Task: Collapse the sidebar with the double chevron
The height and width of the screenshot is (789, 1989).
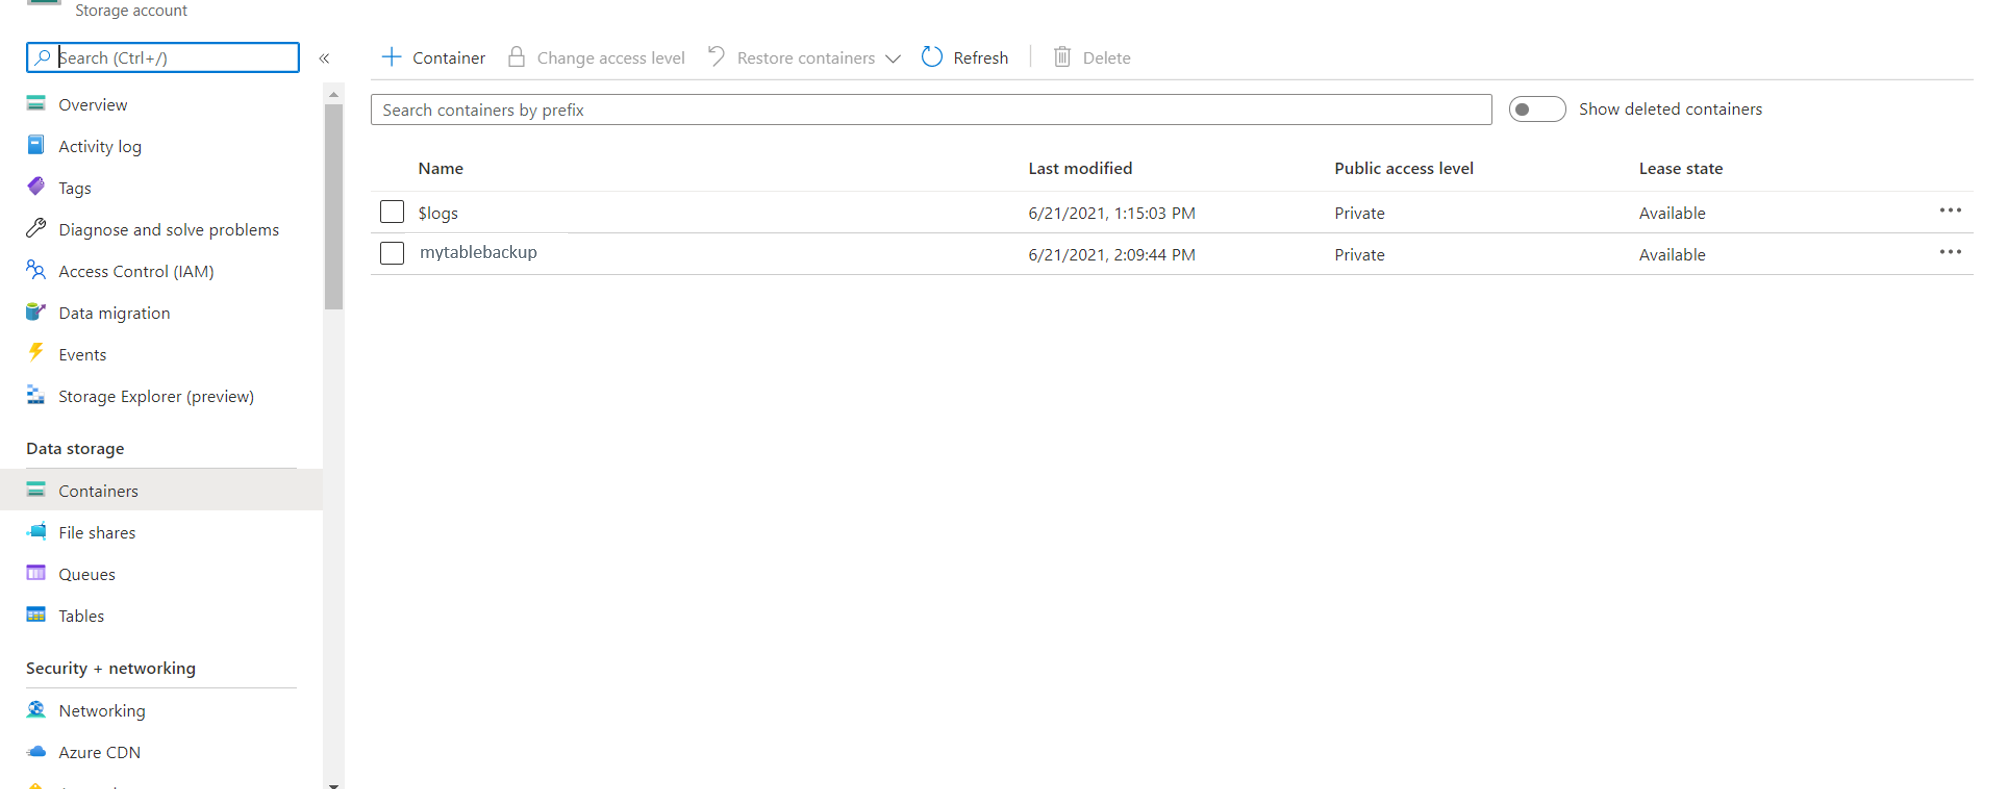Action: coord(324,58)
